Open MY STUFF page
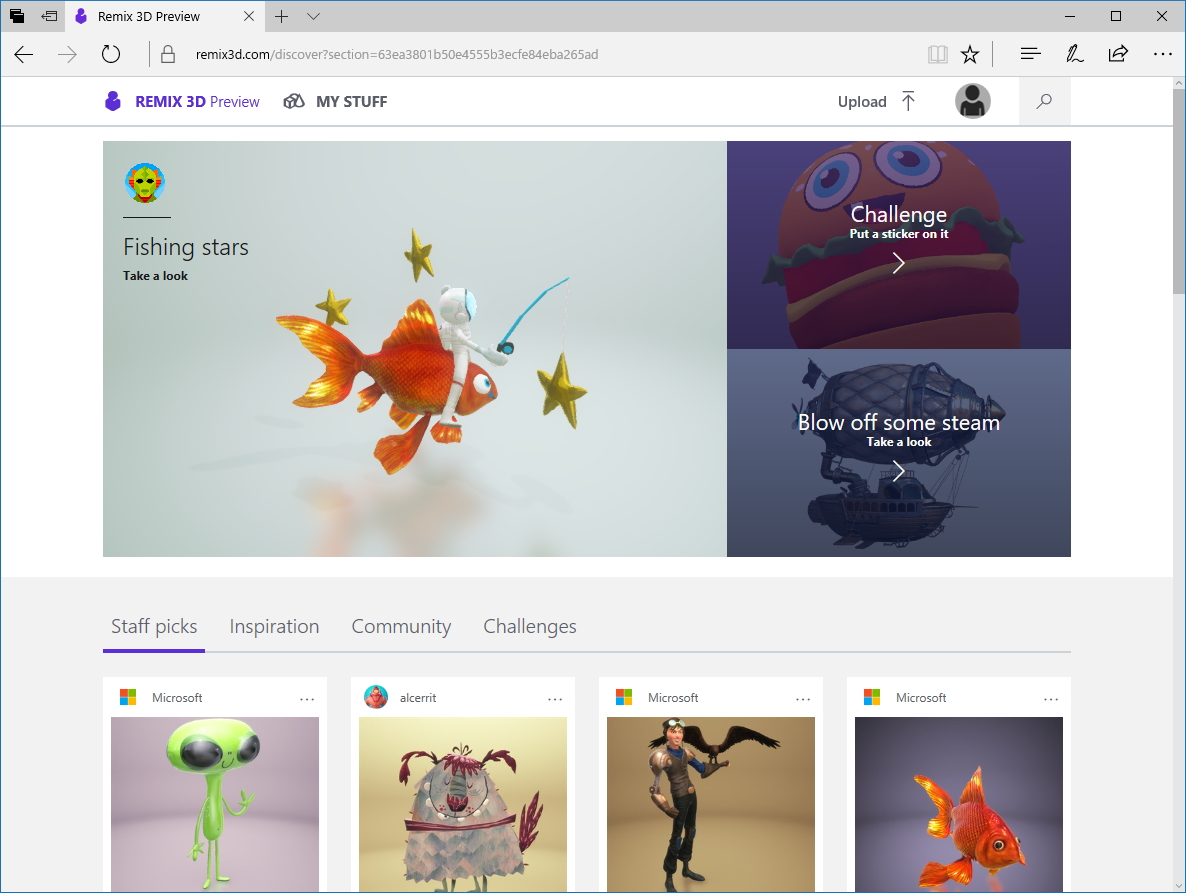Image resolution: width=1186 pixels, height=893 pixels. 352,102
